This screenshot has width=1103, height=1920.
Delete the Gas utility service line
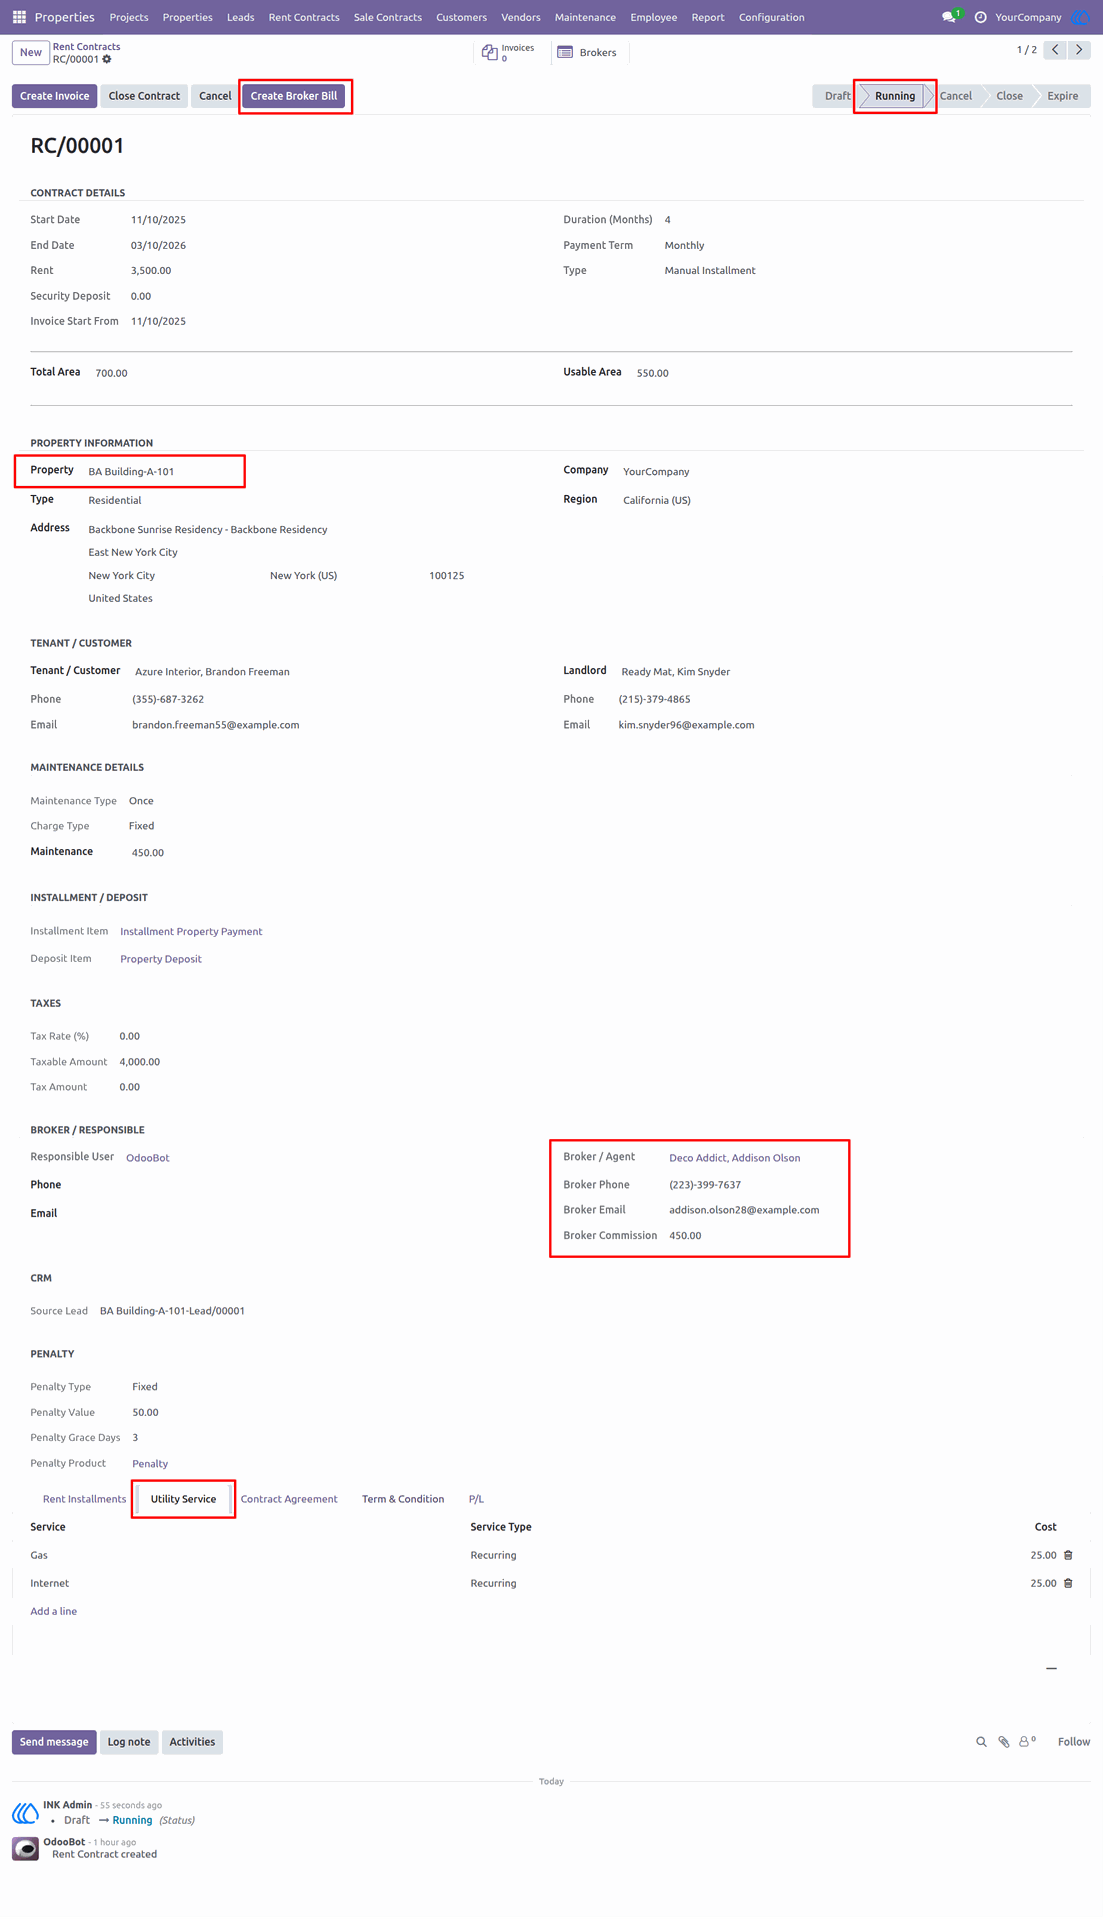point(1068,1555)
